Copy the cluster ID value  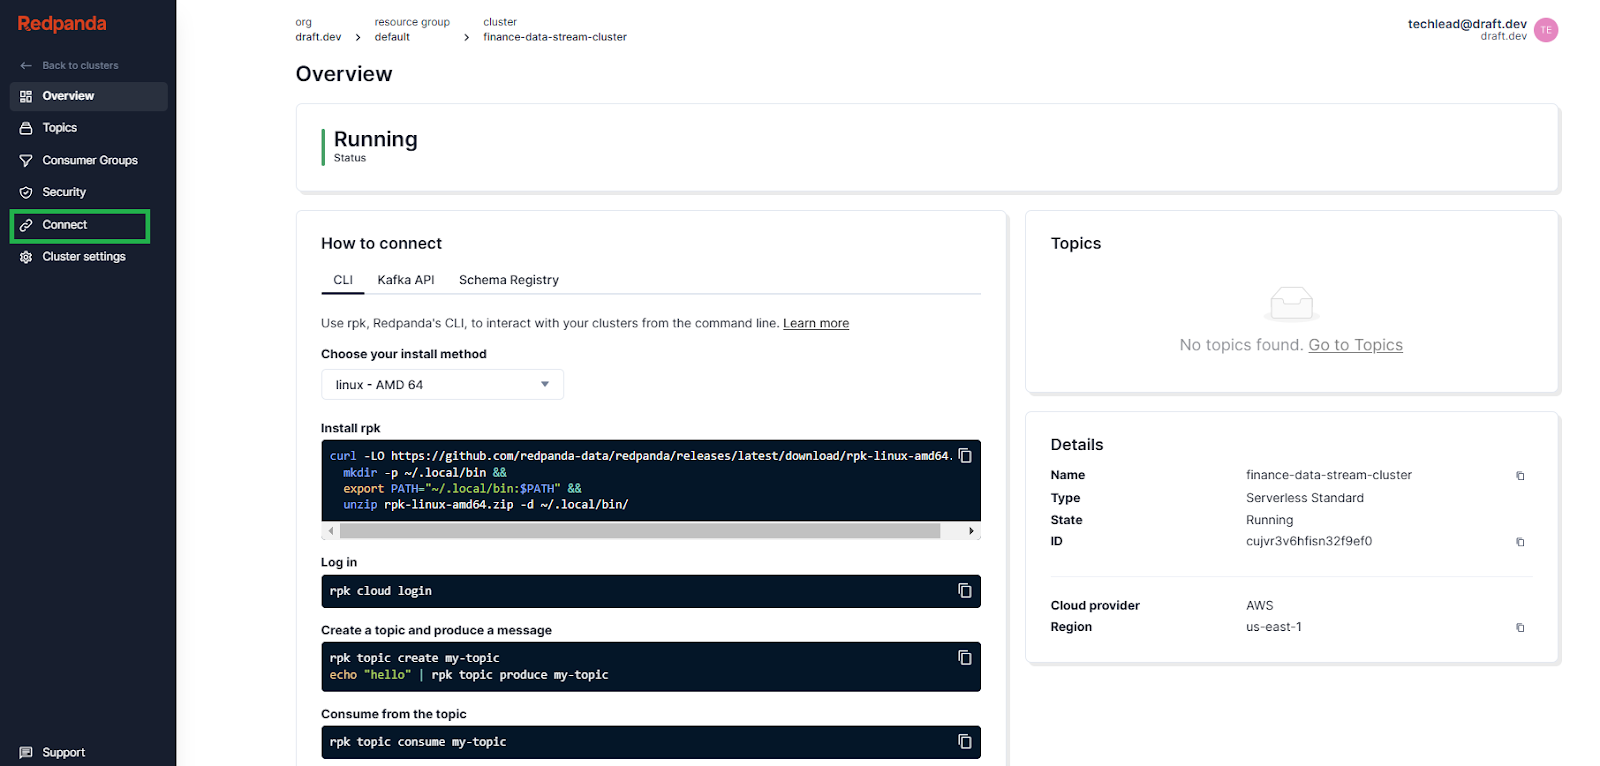[1520, 542]
